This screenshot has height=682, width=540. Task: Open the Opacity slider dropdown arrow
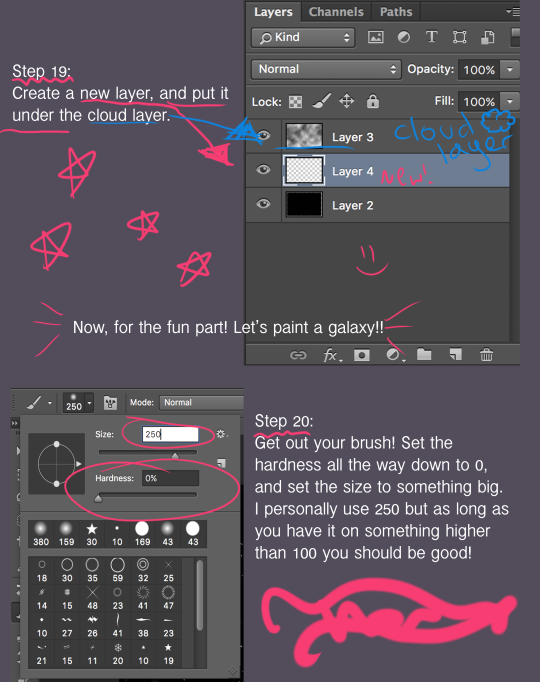[x=510, y=70]
